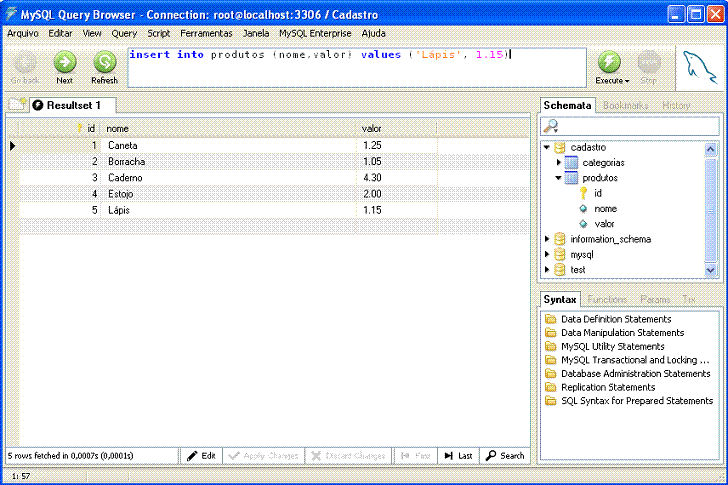
Task: Switch to the Params tab
Action: pos(655,299)
